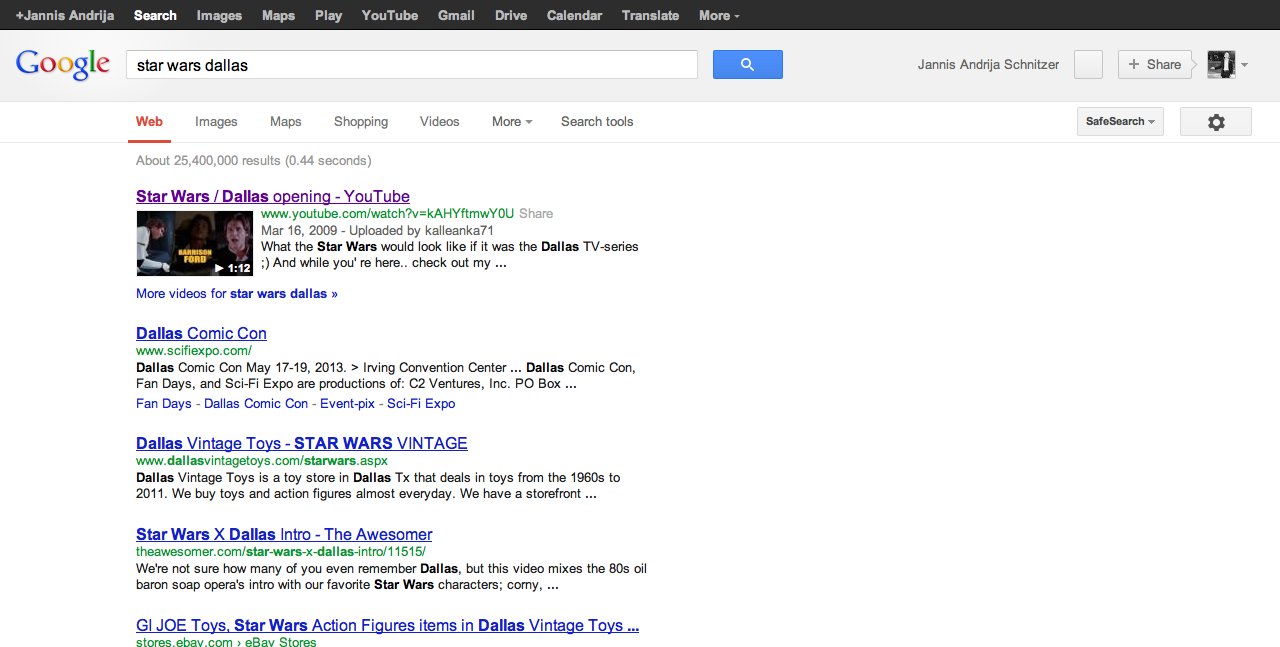Viewport: 1280px width, 647px height.
Task: Open Play in the top bar
Action: click(x=328, y=15)
